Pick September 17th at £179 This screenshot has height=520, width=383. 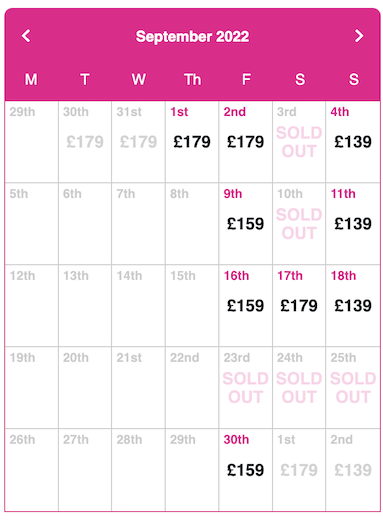299,306
